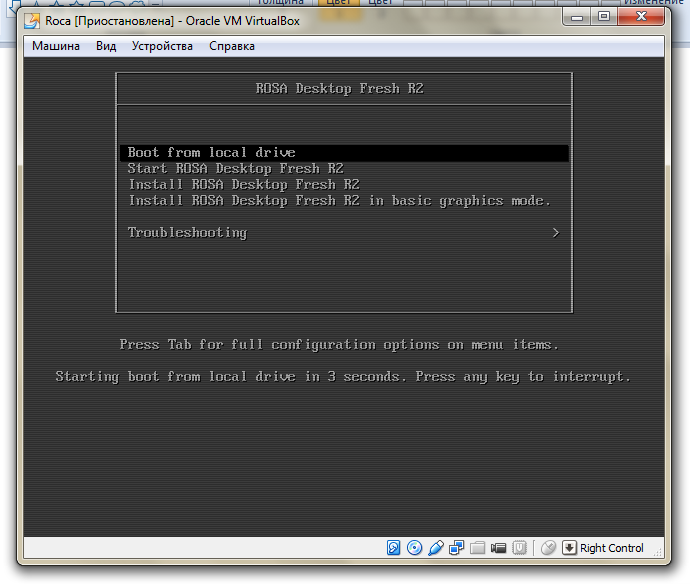Open the Машина menu

pos(56,46)
